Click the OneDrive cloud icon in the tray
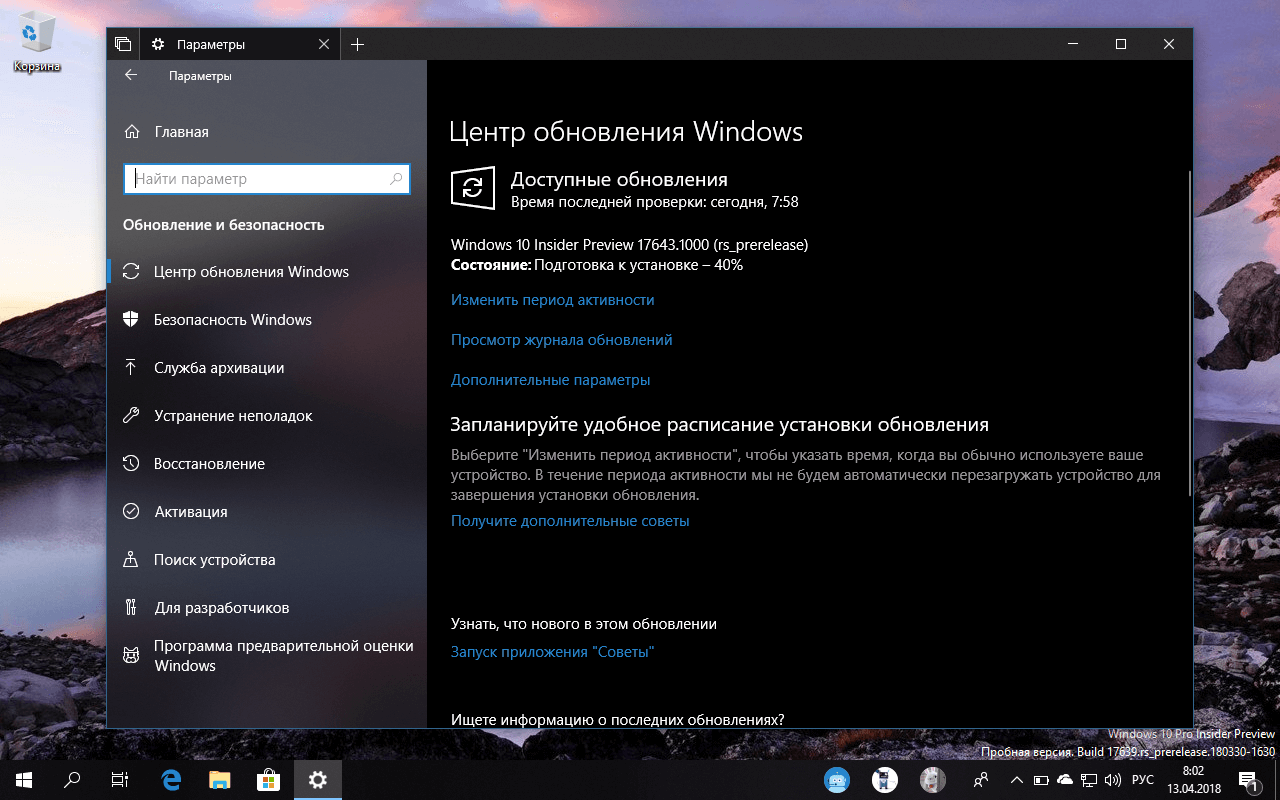1280x800 pixels. (1065, 780)
